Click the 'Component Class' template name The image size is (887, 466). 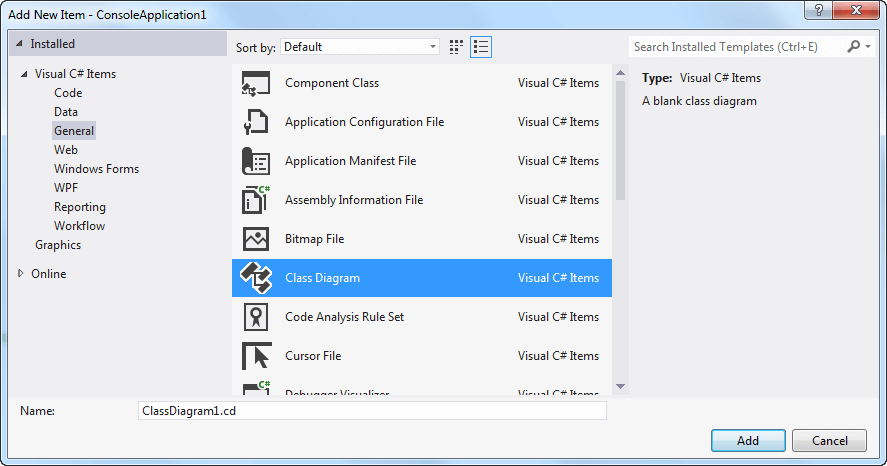tap(332, 83)
